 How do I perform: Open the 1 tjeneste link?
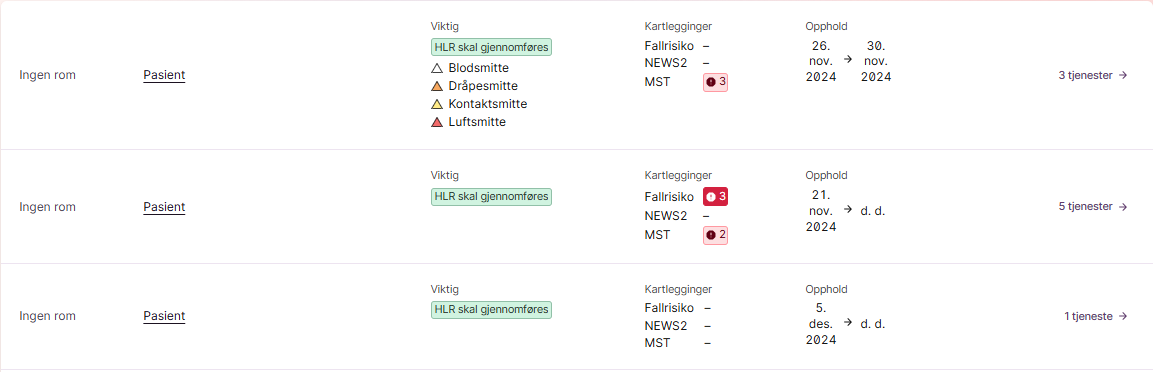pos(1096,316)
